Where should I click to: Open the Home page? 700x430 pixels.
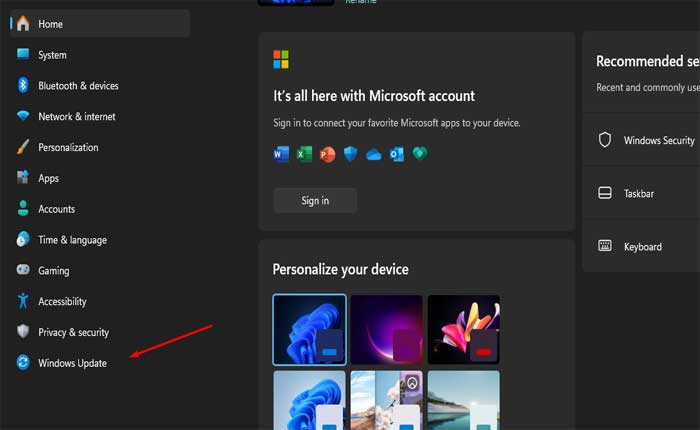click(x=100, y=24)
